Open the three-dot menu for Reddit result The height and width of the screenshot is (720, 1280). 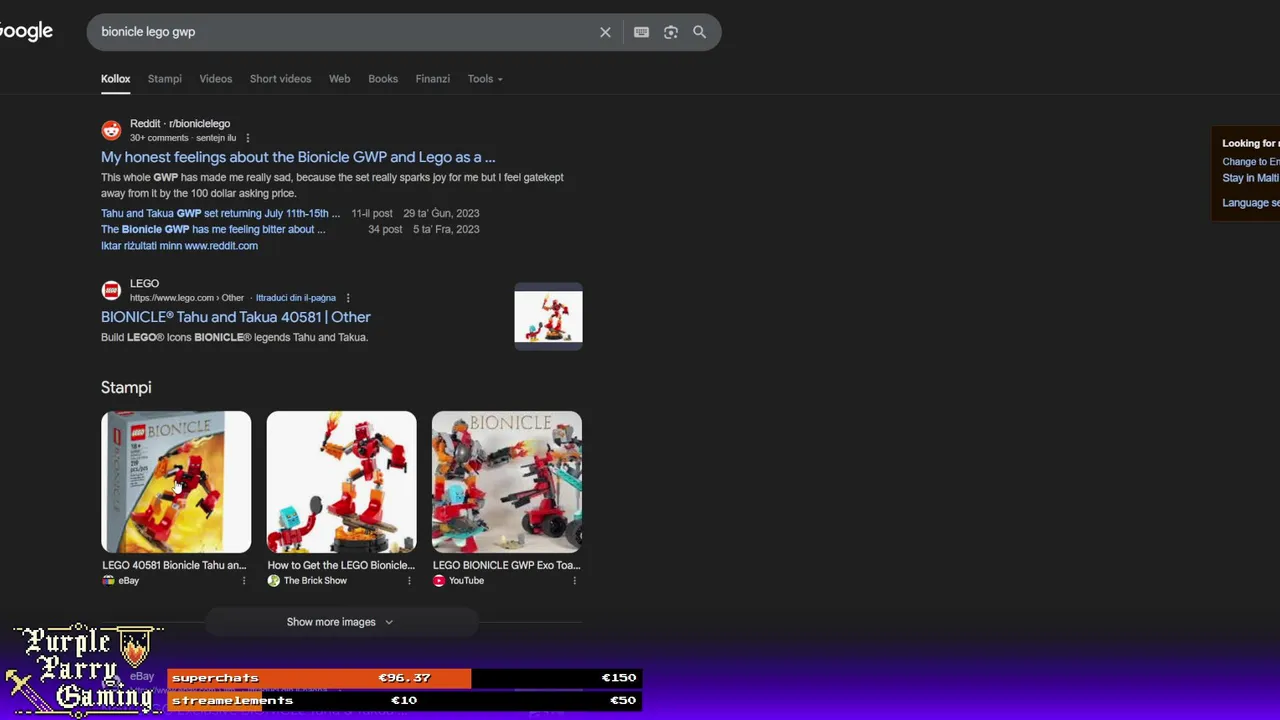pos(248,138)
